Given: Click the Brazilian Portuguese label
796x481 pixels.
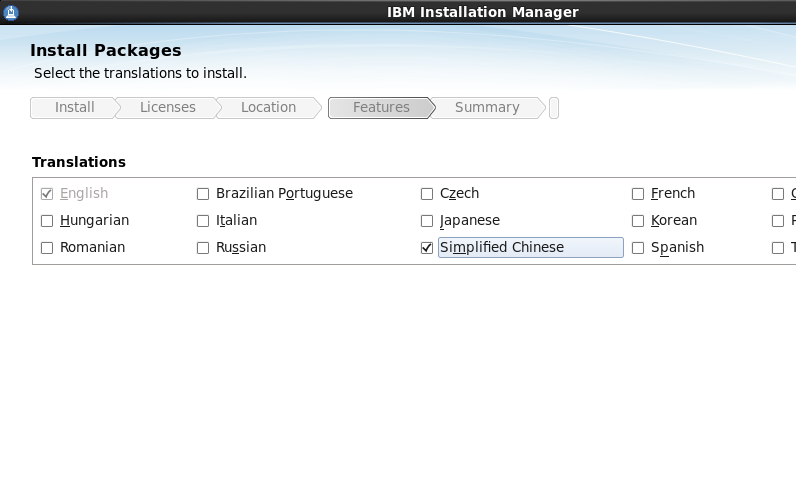Looking at the screenshot, I should tap(284, 194).
